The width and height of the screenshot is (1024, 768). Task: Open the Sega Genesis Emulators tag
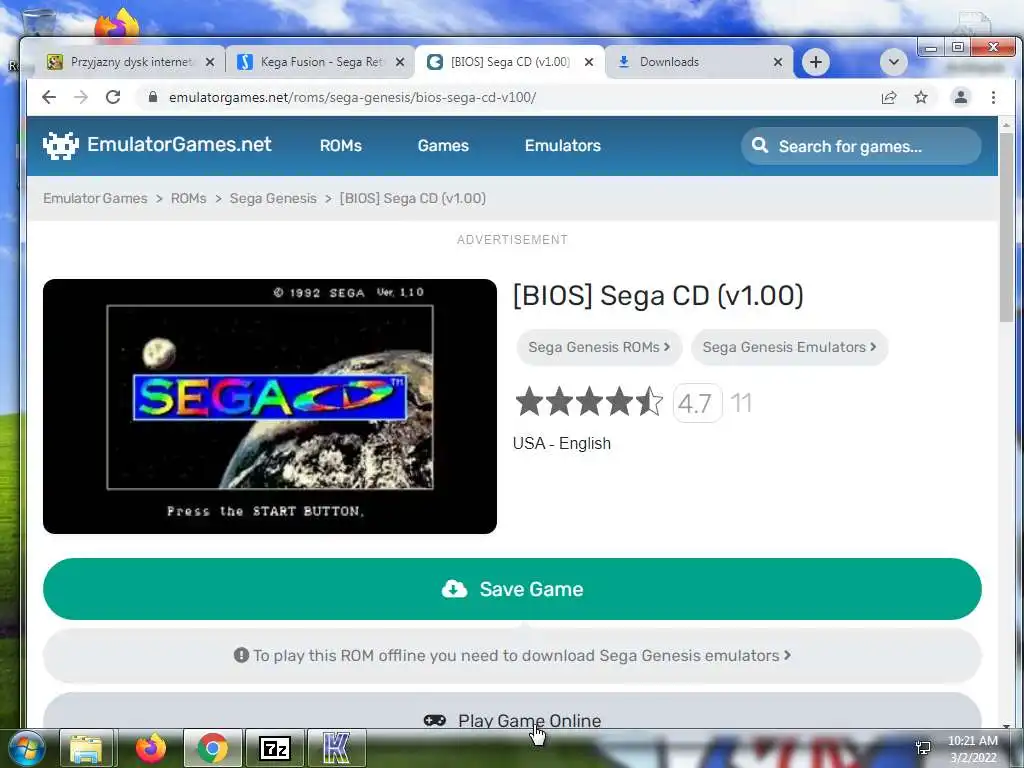[x=789, y=347]
